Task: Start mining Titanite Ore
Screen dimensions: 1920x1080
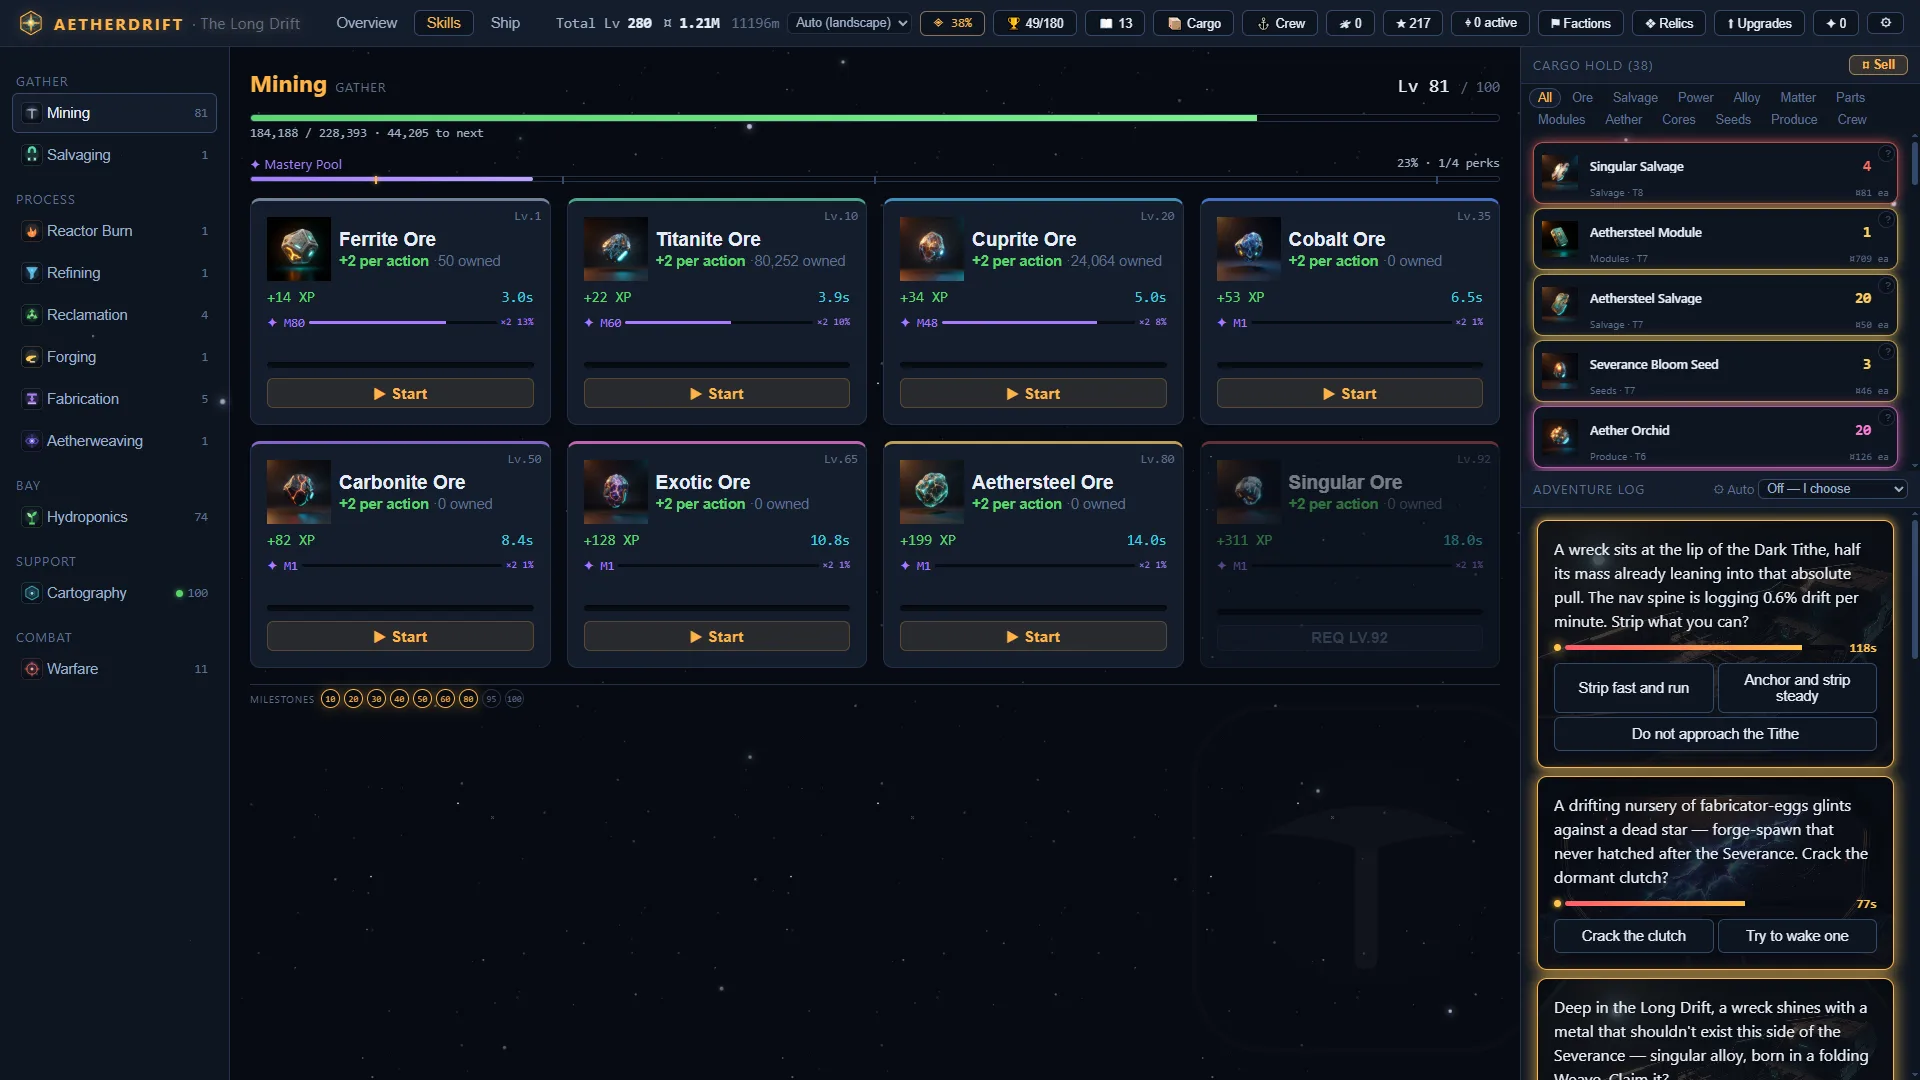Action: point(716,394)
